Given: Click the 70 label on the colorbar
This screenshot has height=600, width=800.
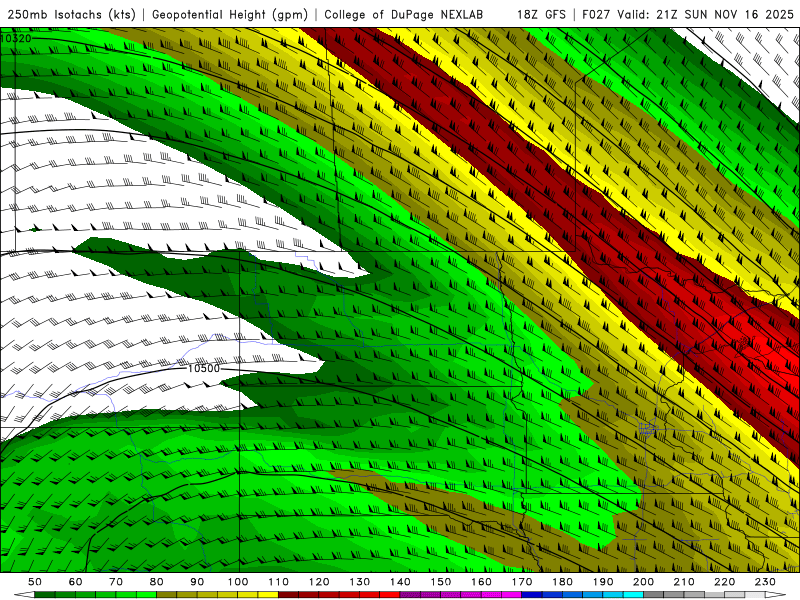Looking at the screenshot, I should point(116,582).
